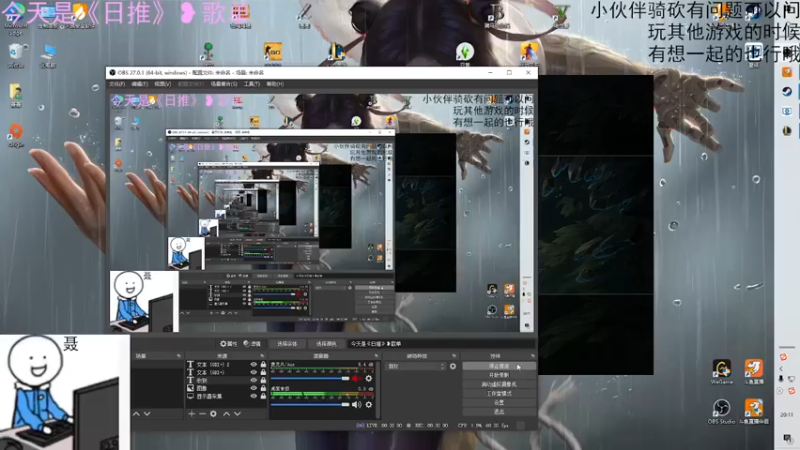
Task: Click the 属性 properties button above sources
Action: (x=229, y=344)
